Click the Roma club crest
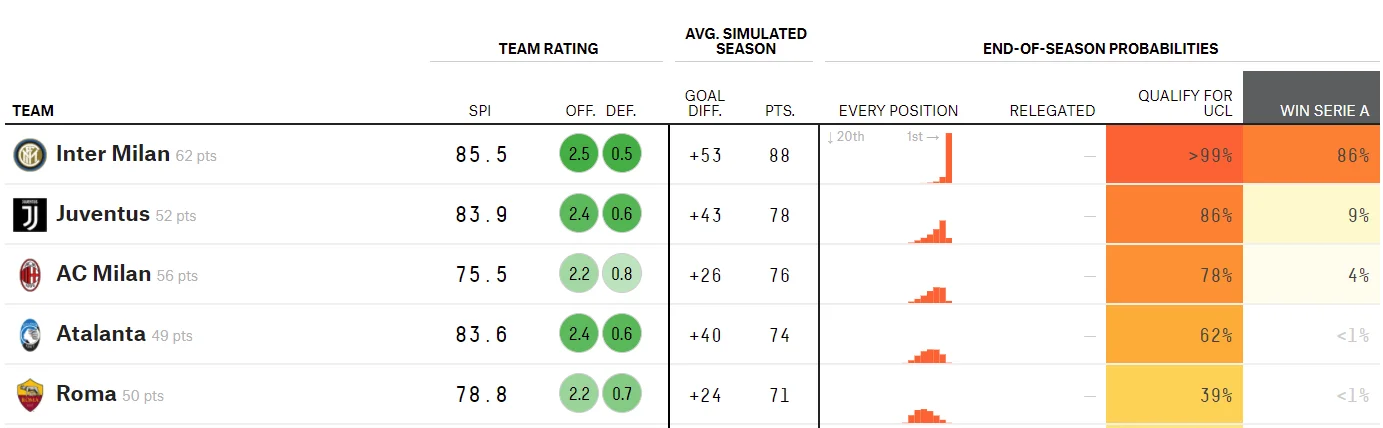1383x428 pixels. pos(30,395)
